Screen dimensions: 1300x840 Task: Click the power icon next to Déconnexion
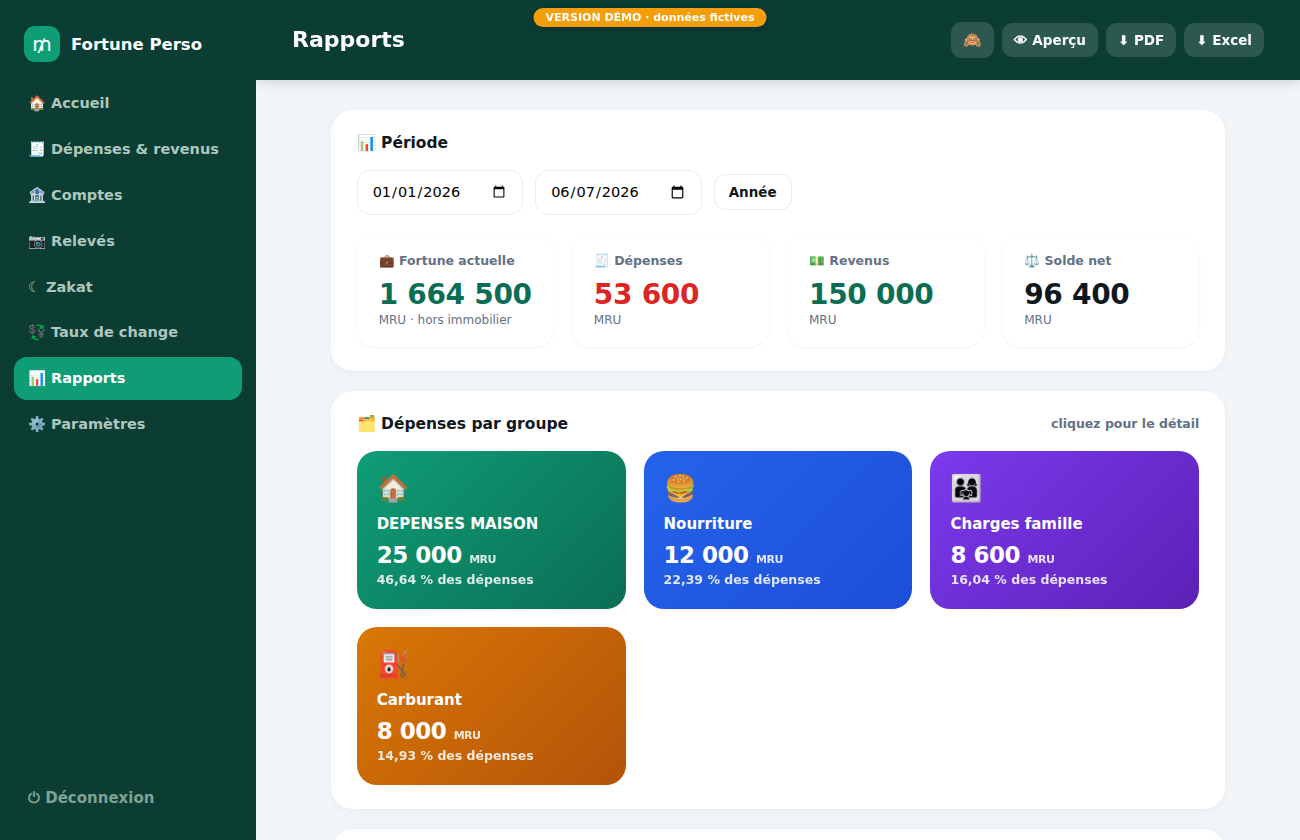(x=34, y=798)
